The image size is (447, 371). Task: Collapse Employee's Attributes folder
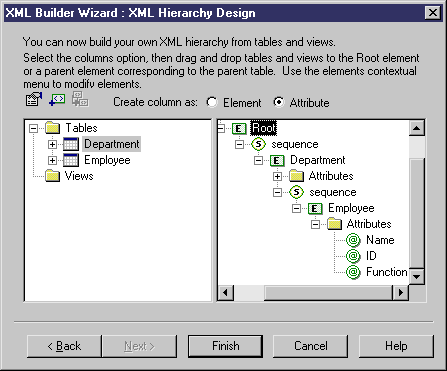pyautogui.click(x=315, y=224)
